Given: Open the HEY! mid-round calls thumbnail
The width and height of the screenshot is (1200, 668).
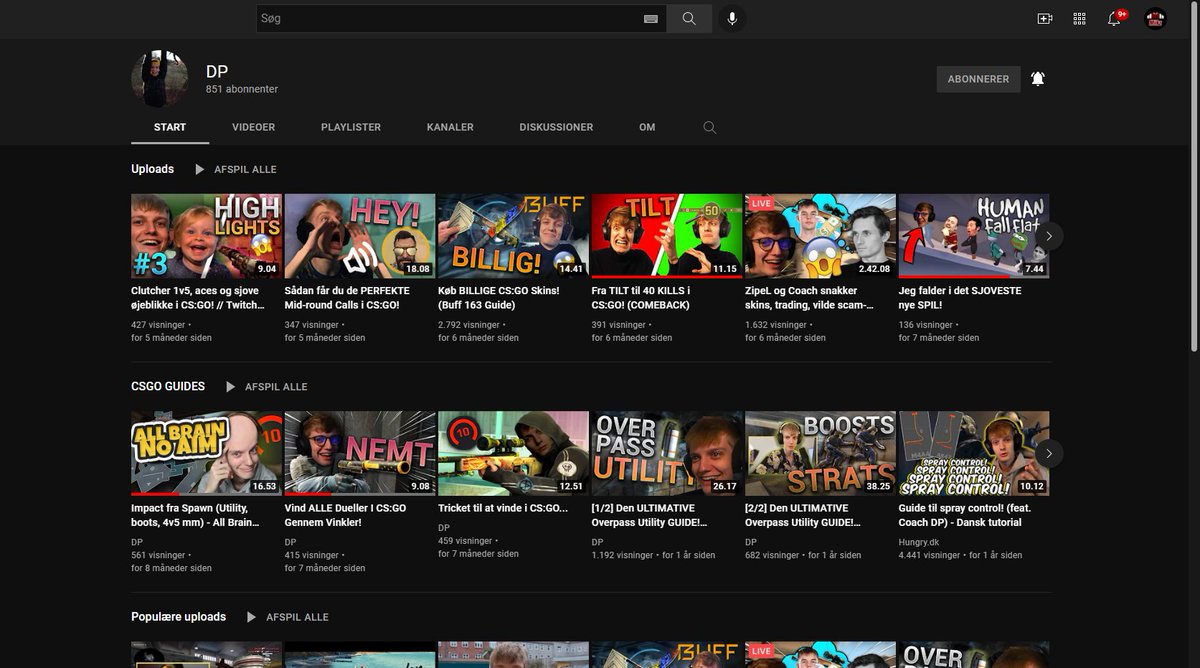Looking at the screenshot, I should (x=360, y=236).
